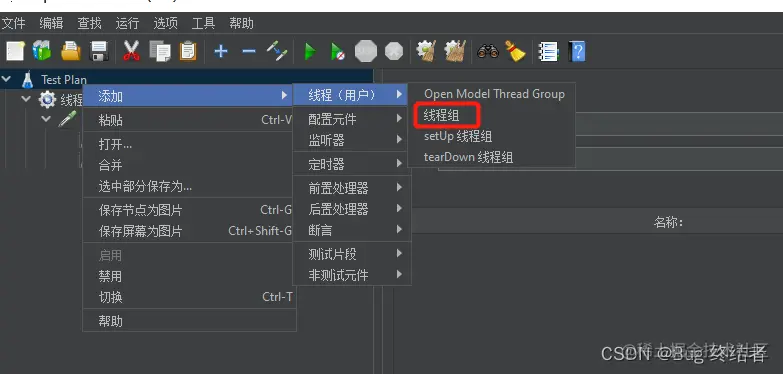Screen dimensions: 783x374
Task: Click the Toggle enable/disable icon
Action: coord(277,51)
